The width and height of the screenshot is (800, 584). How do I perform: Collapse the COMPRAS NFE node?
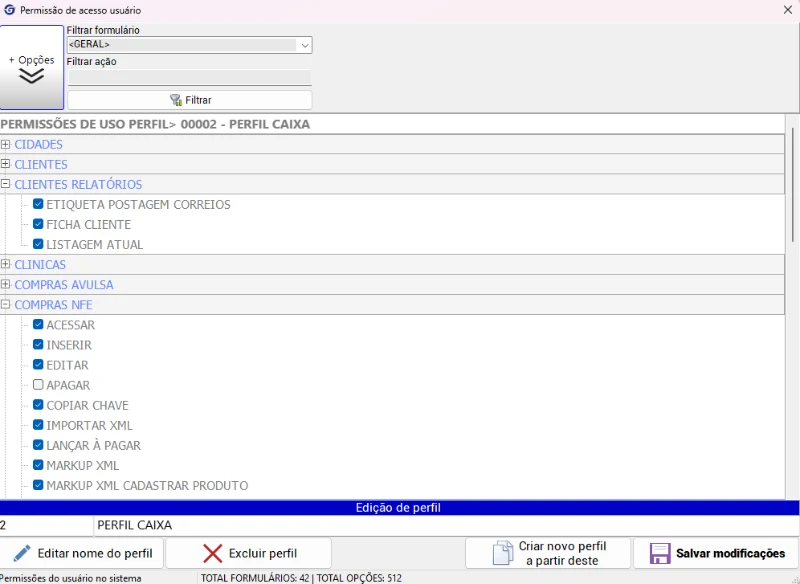pyautogui.click(x=6, y=304)
